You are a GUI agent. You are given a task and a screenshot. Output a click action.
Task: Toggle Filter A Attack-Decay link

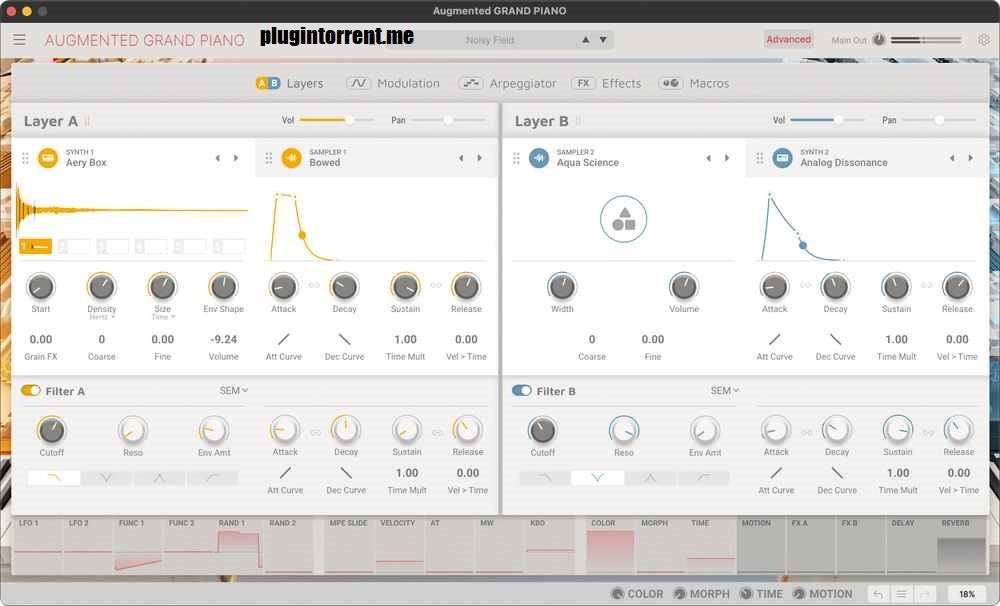click(x=315, y=432)
